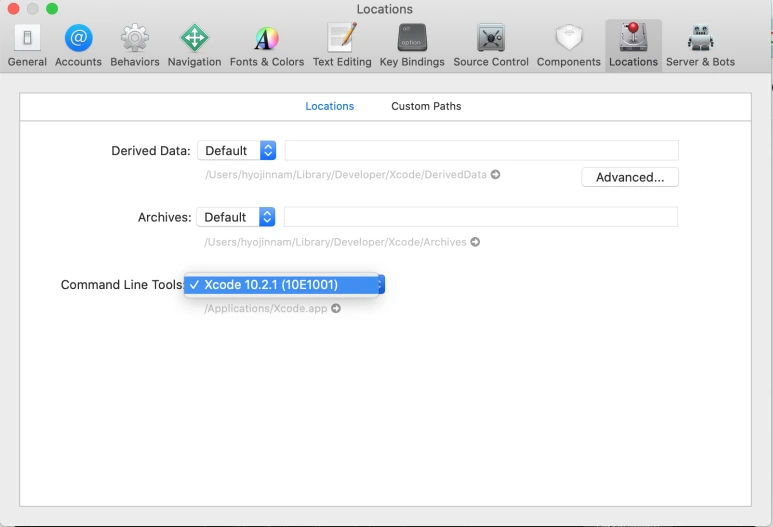This screenshot has width=773, height=527.
Task: Click the Xcode Archives path text
Action: click(x=336, y=242)
